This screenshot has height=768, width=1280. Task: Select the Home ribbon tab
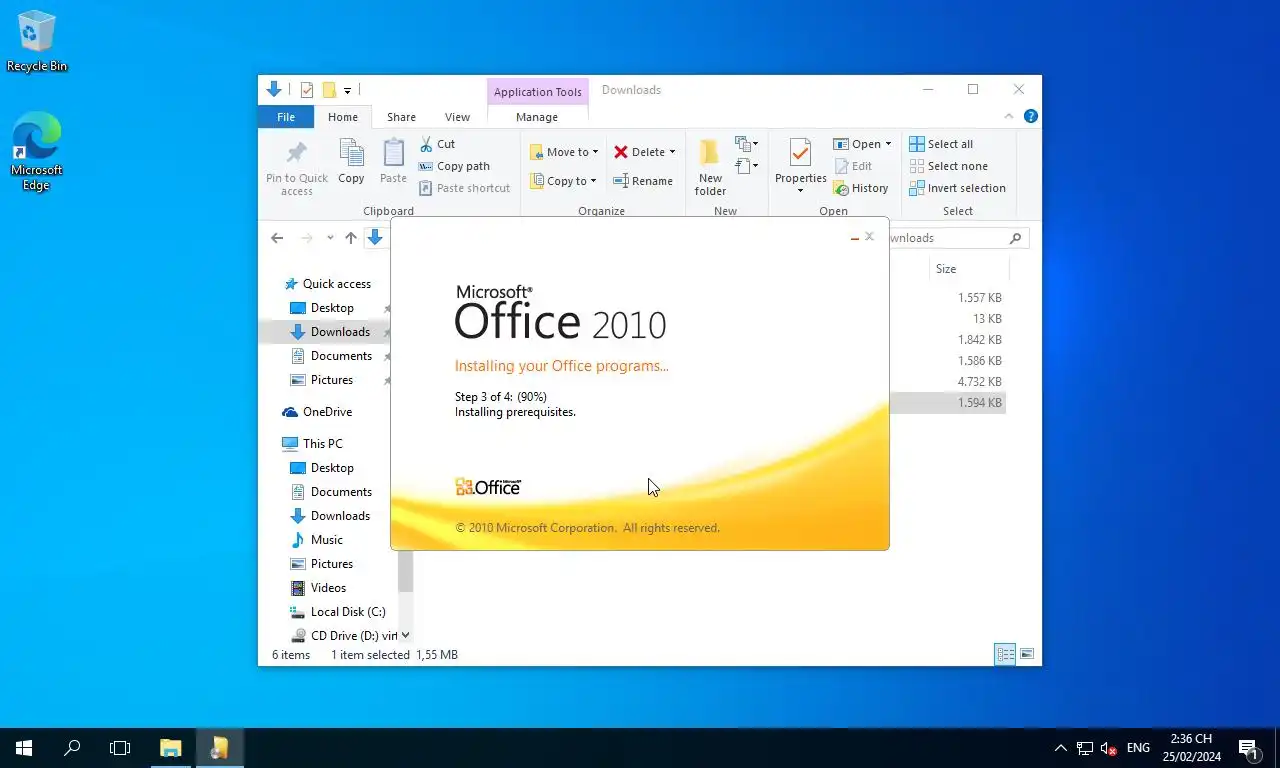[x=343, y=117]
